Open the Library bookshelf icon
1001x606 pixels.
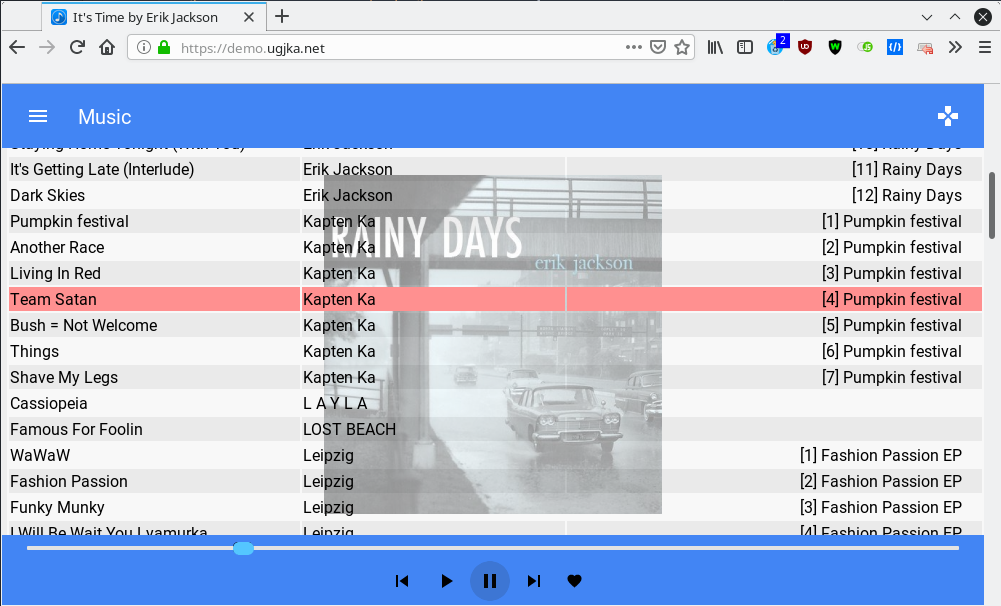pyautogui.click(x=715, y=47)
